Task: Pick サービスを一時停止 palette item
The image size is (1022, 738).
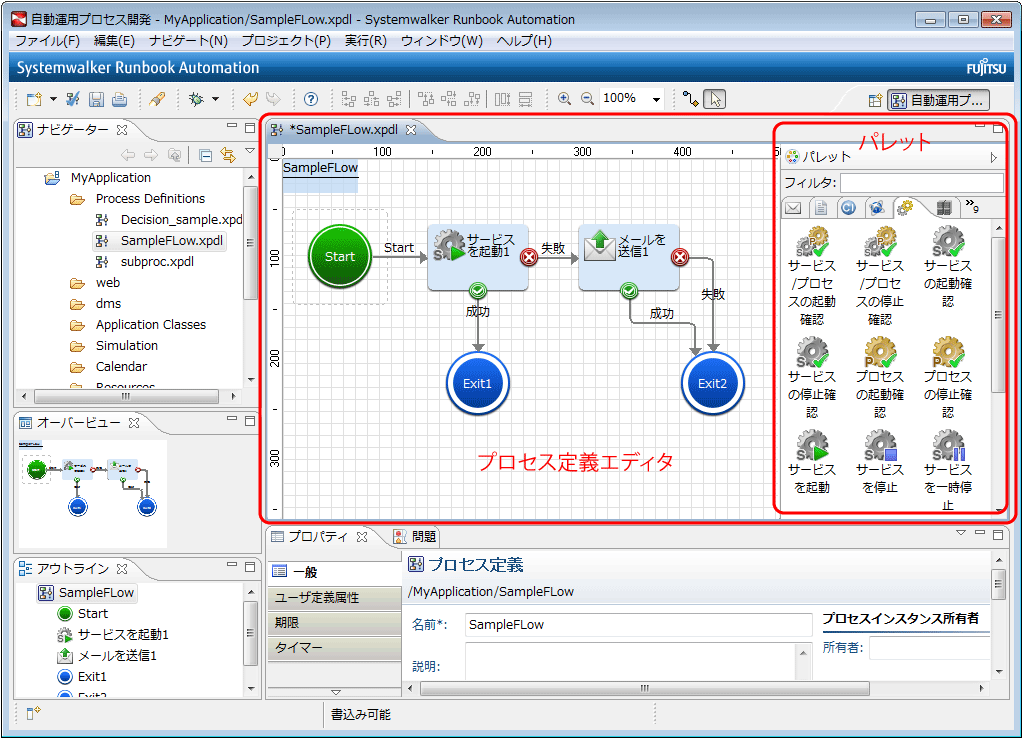Action: [948, 469]
